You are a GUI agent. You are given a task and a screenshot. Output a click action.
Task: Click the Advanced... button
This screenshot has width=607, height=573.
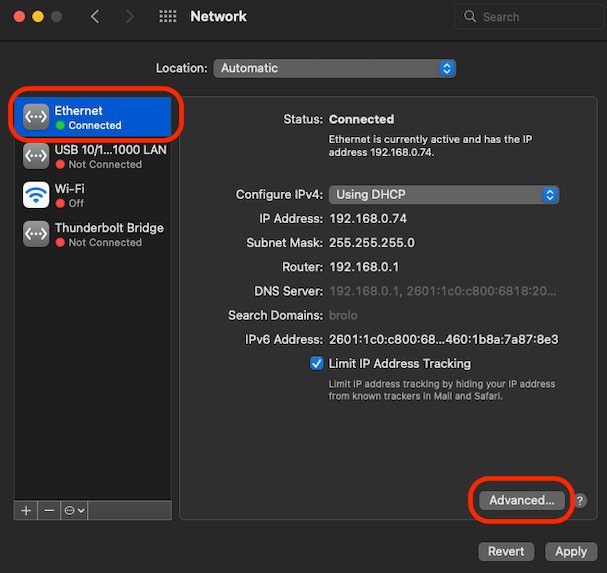521,500
